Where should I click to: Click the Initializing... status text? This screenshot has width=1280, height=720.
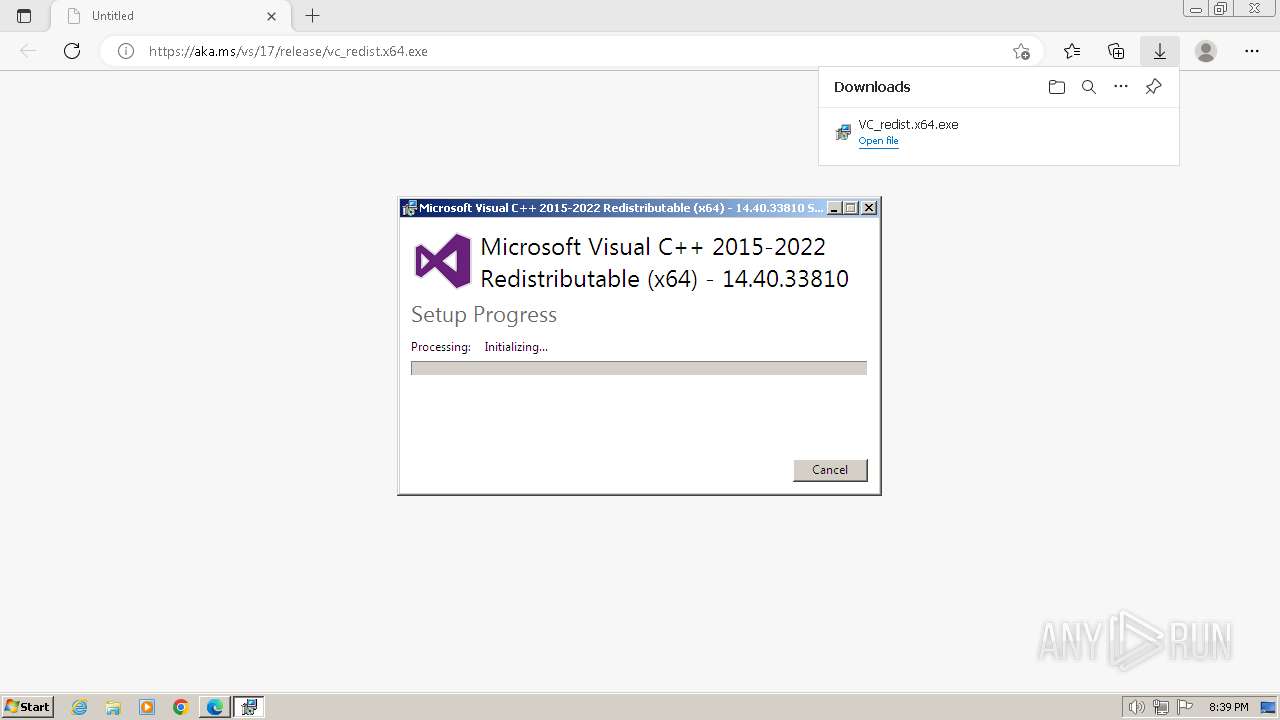[516, 347]
